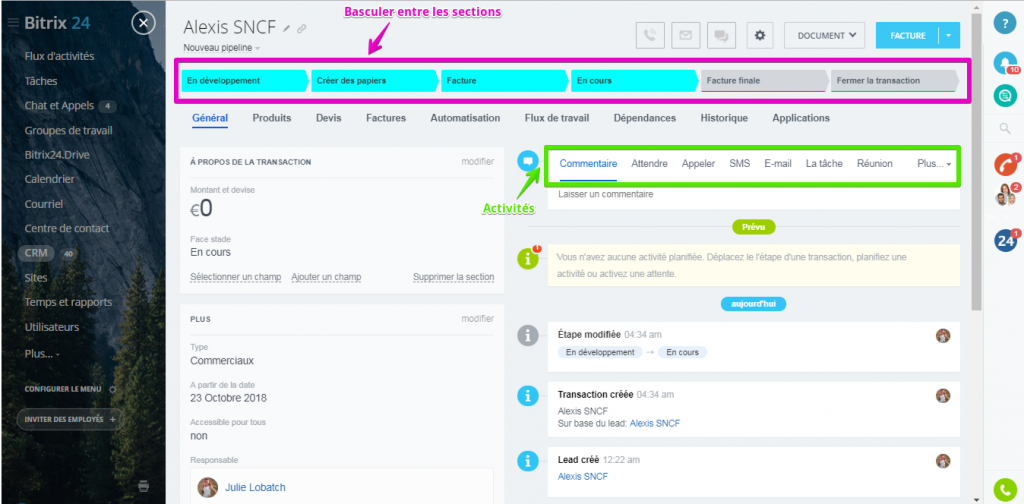This screenshot has height=504, width=1024.
Task: Select the Facture finale stage
Action: click(x=764, y=81)
